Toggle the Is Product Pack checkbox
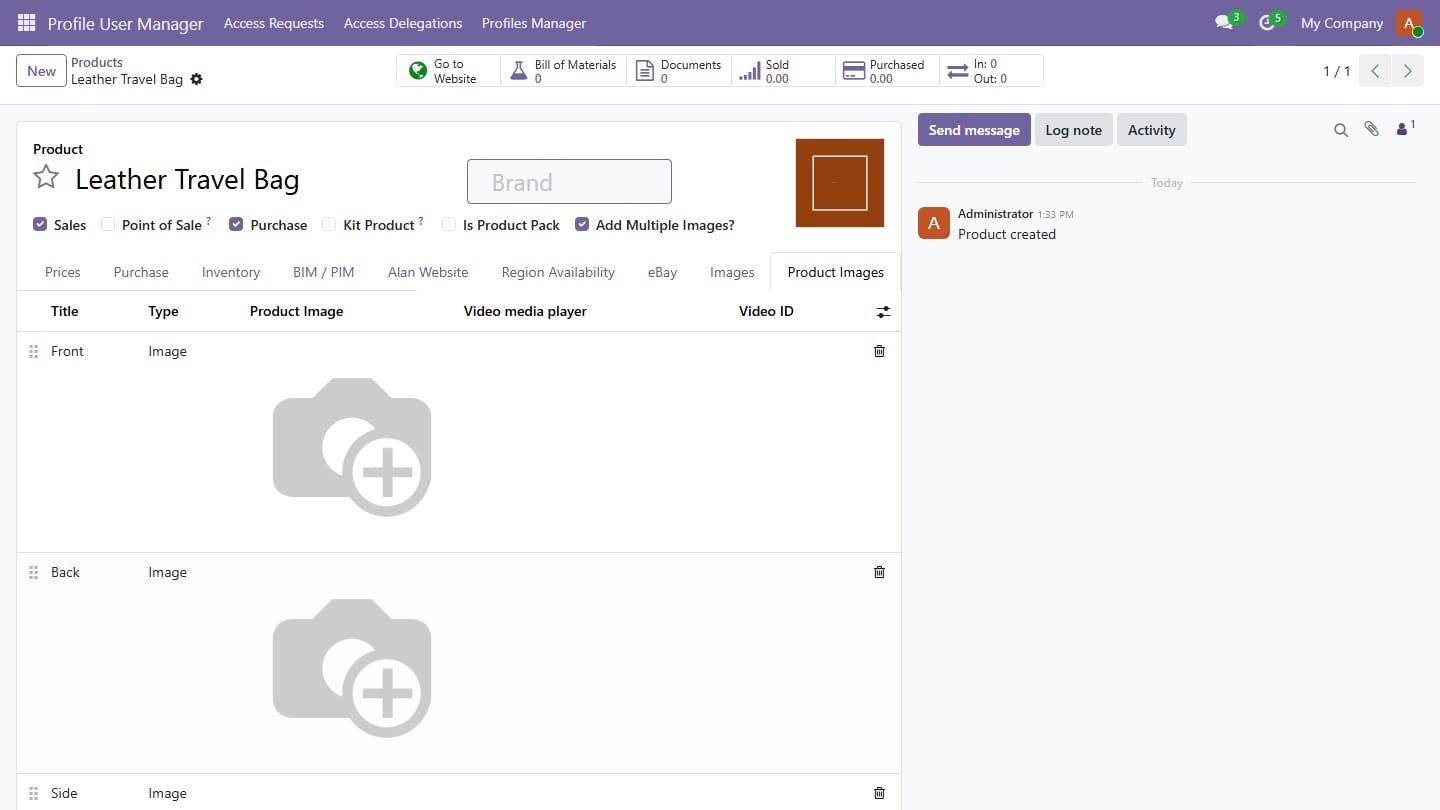 [x=449, y=224]
